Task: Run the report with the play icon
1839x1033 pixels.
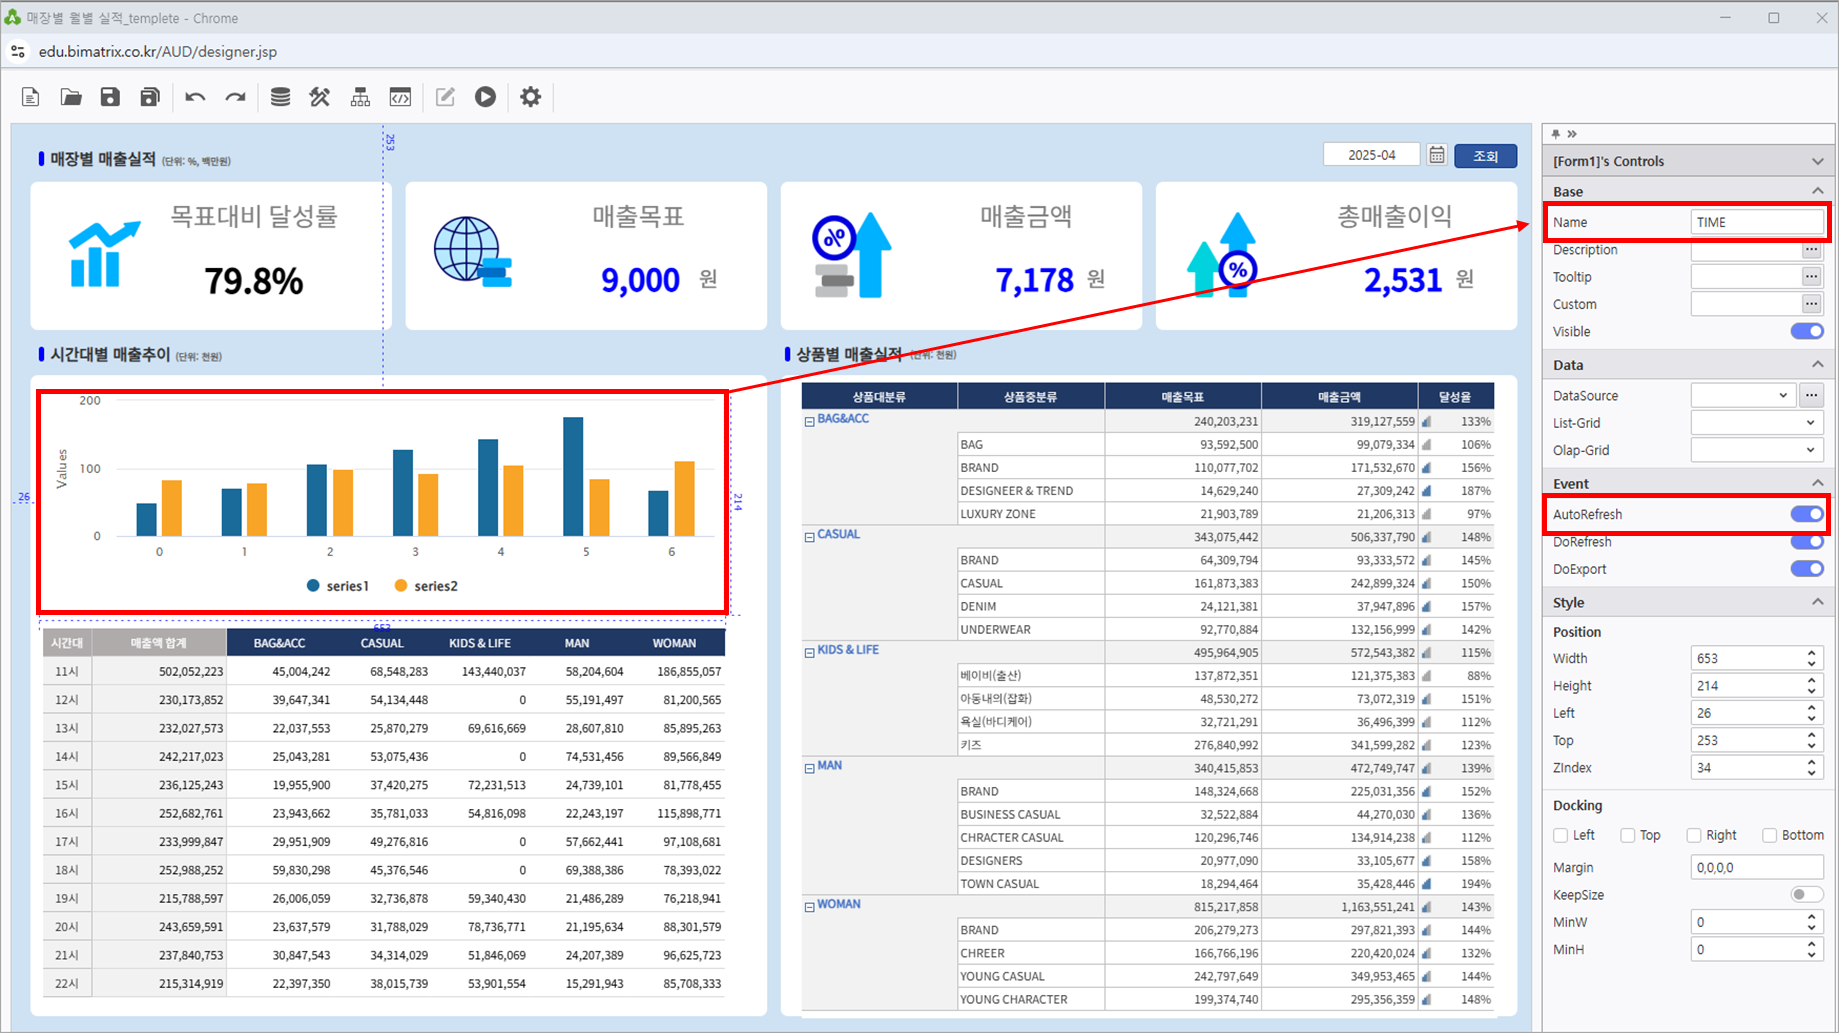Action: point(485,97)
